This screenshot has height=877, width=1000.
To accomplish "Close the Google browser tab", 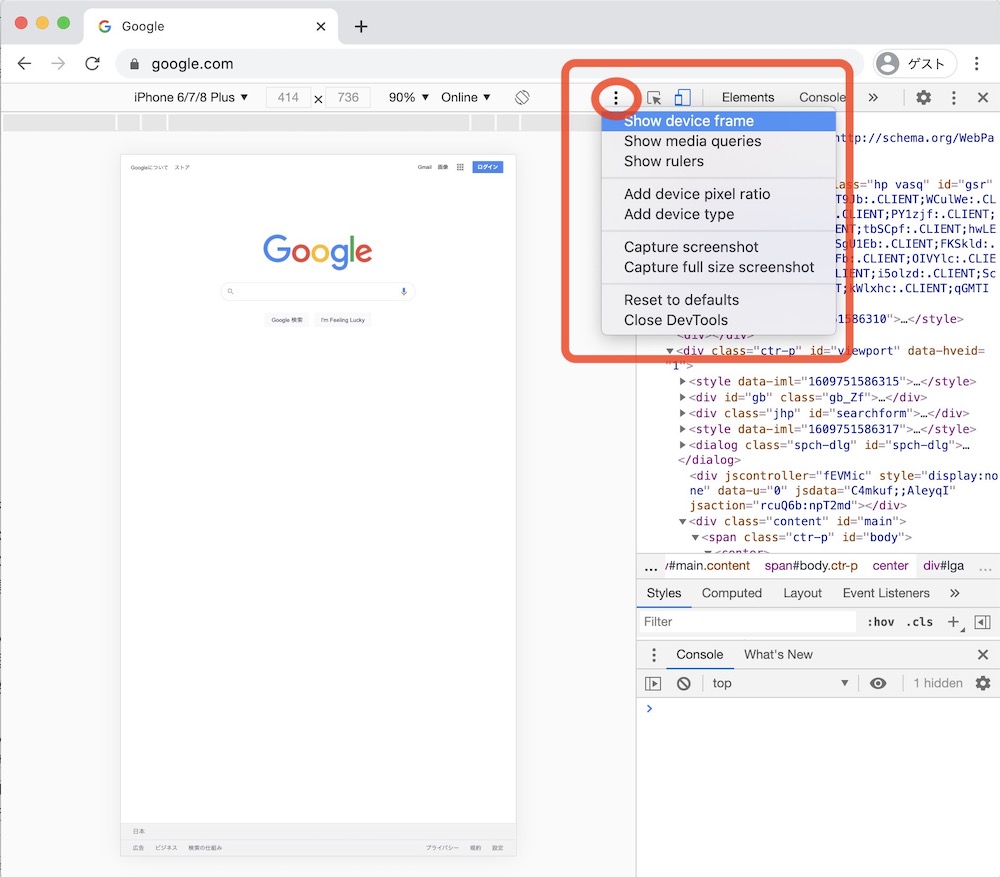I will (321, 26).
